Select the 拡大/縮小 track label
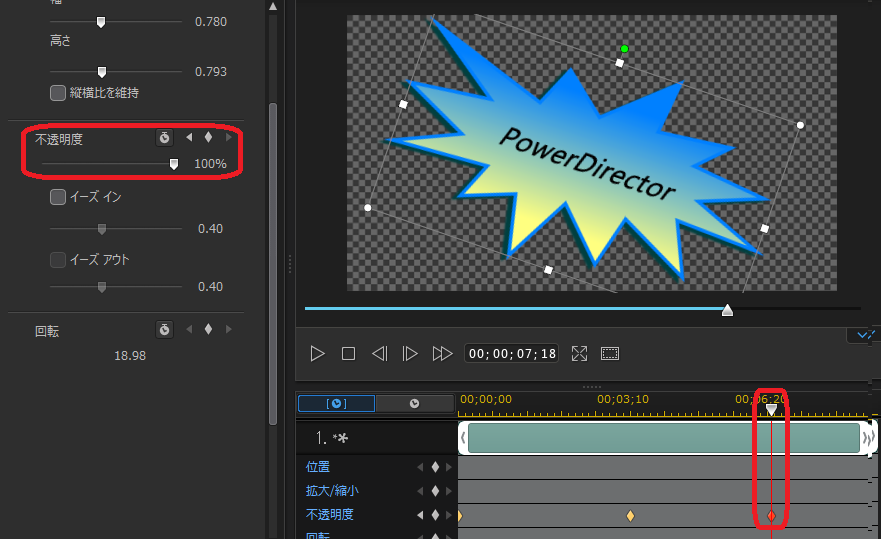 point(332,491)
